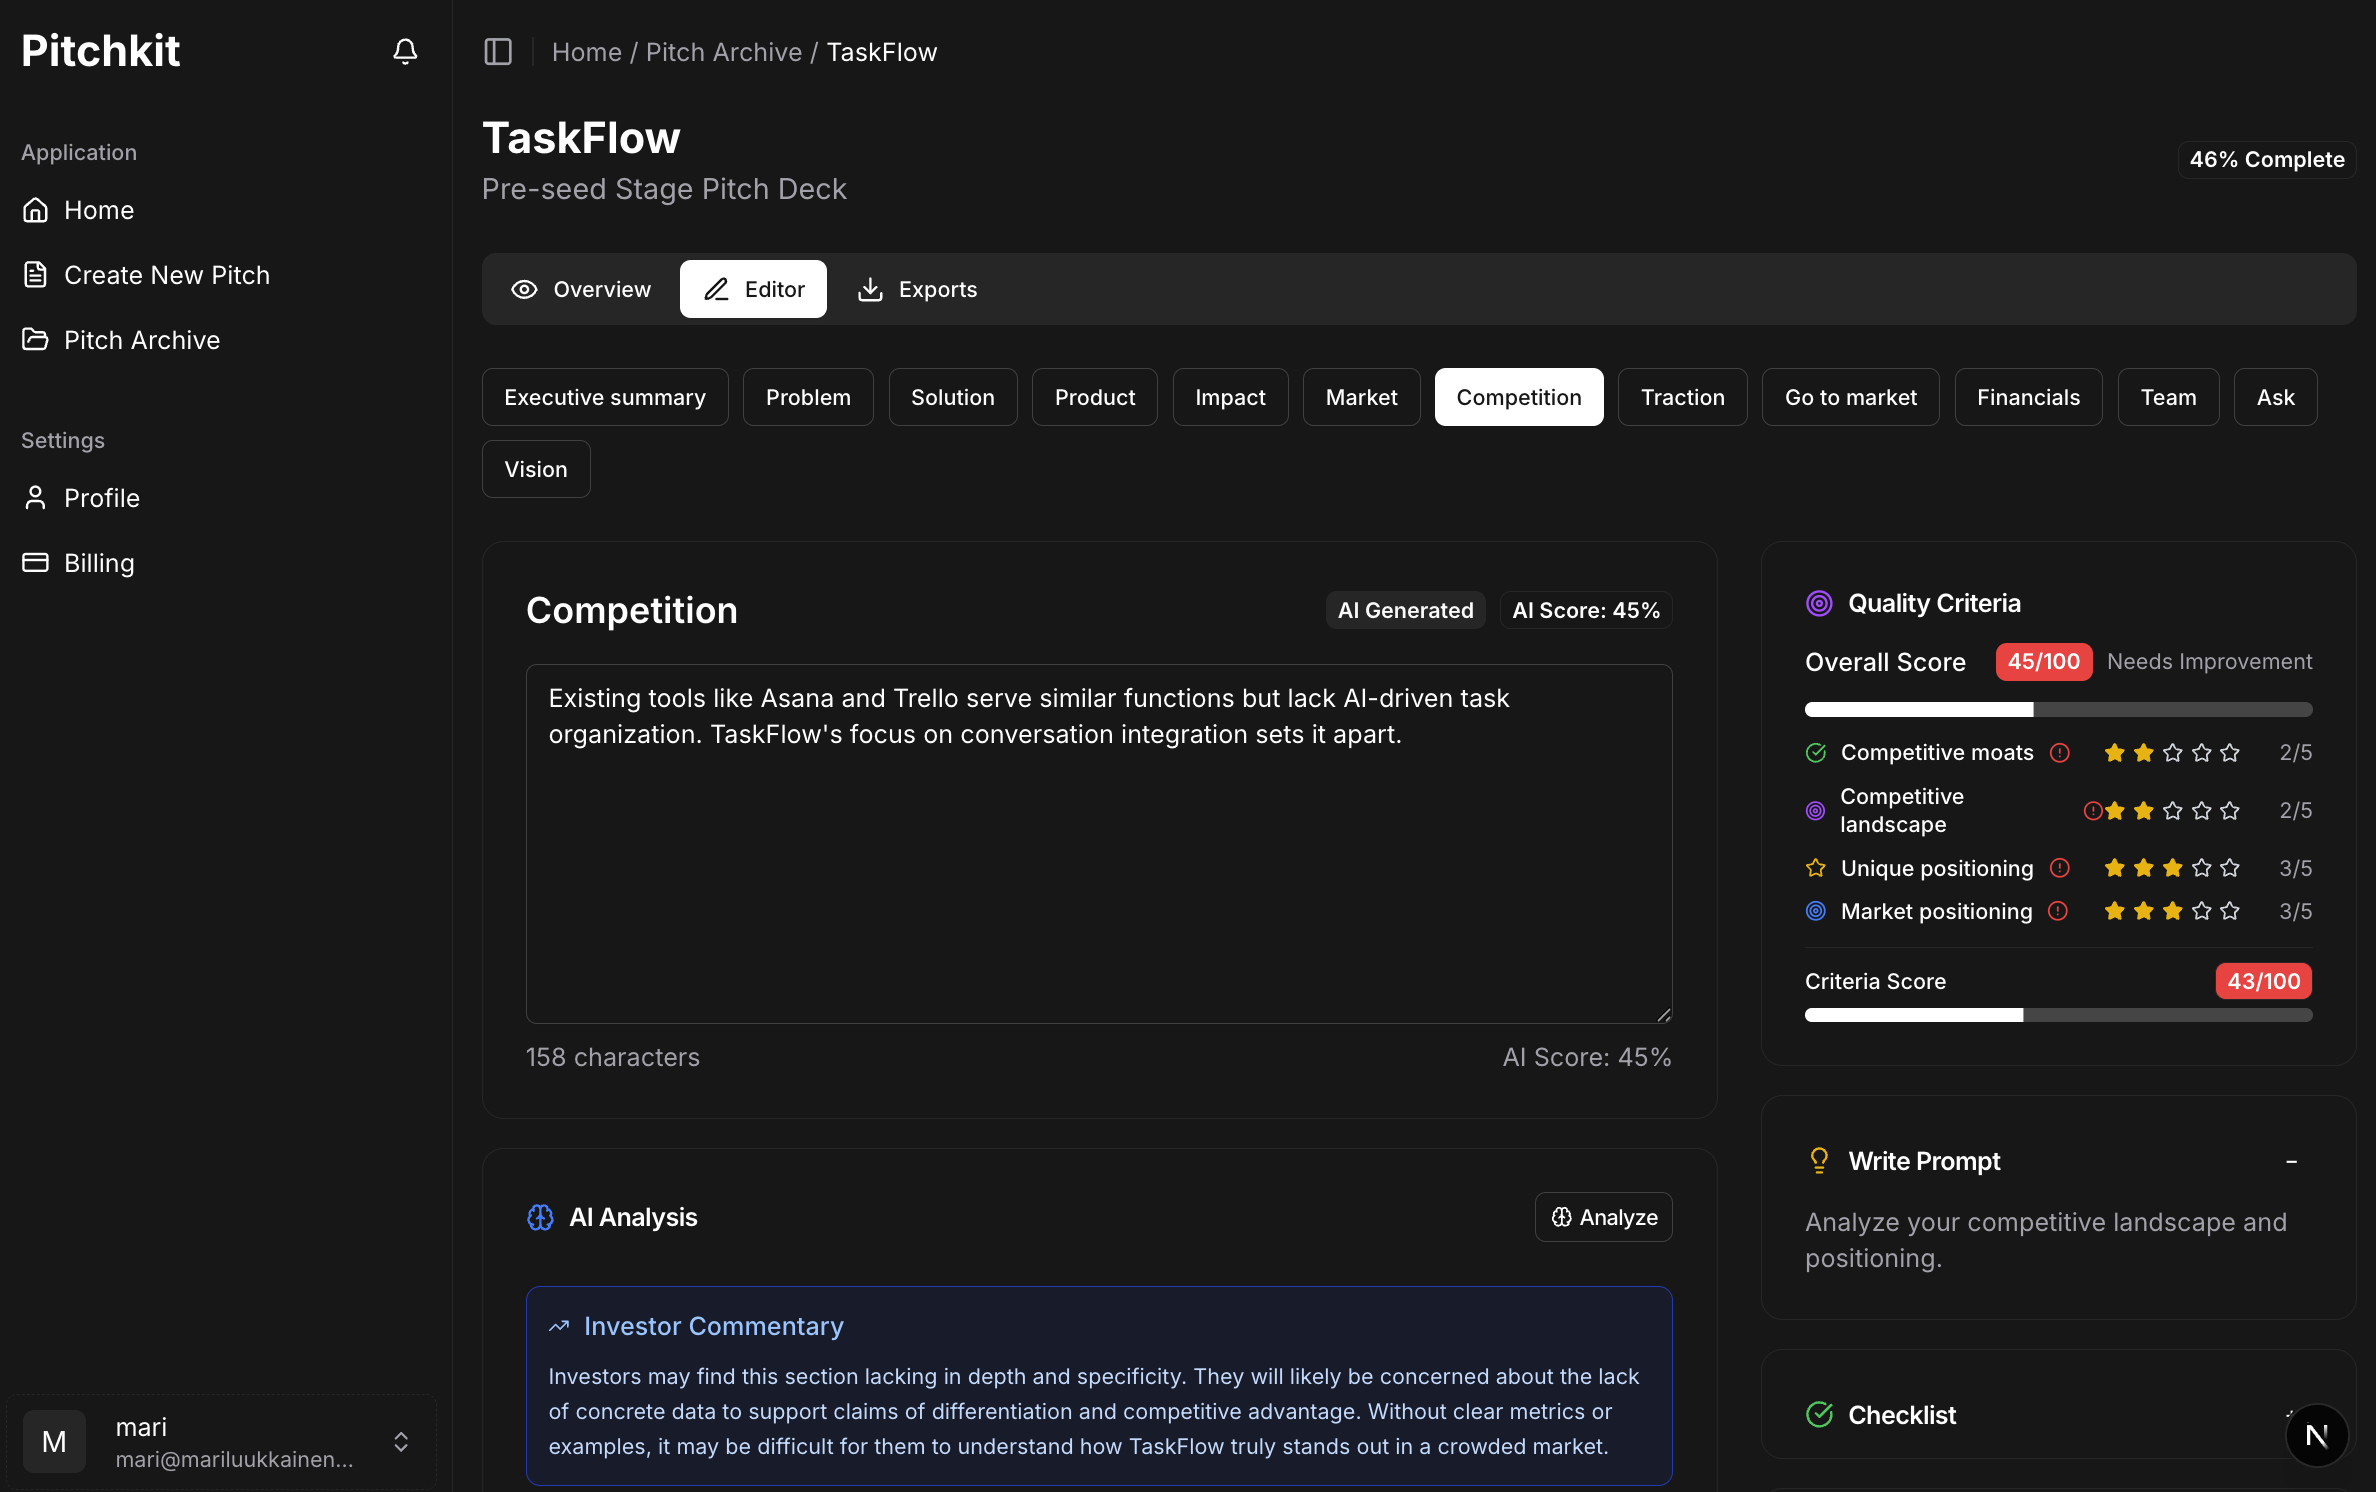
Task: Go to the Pitch Archive breadcrumb link
Action: [723, 52]
